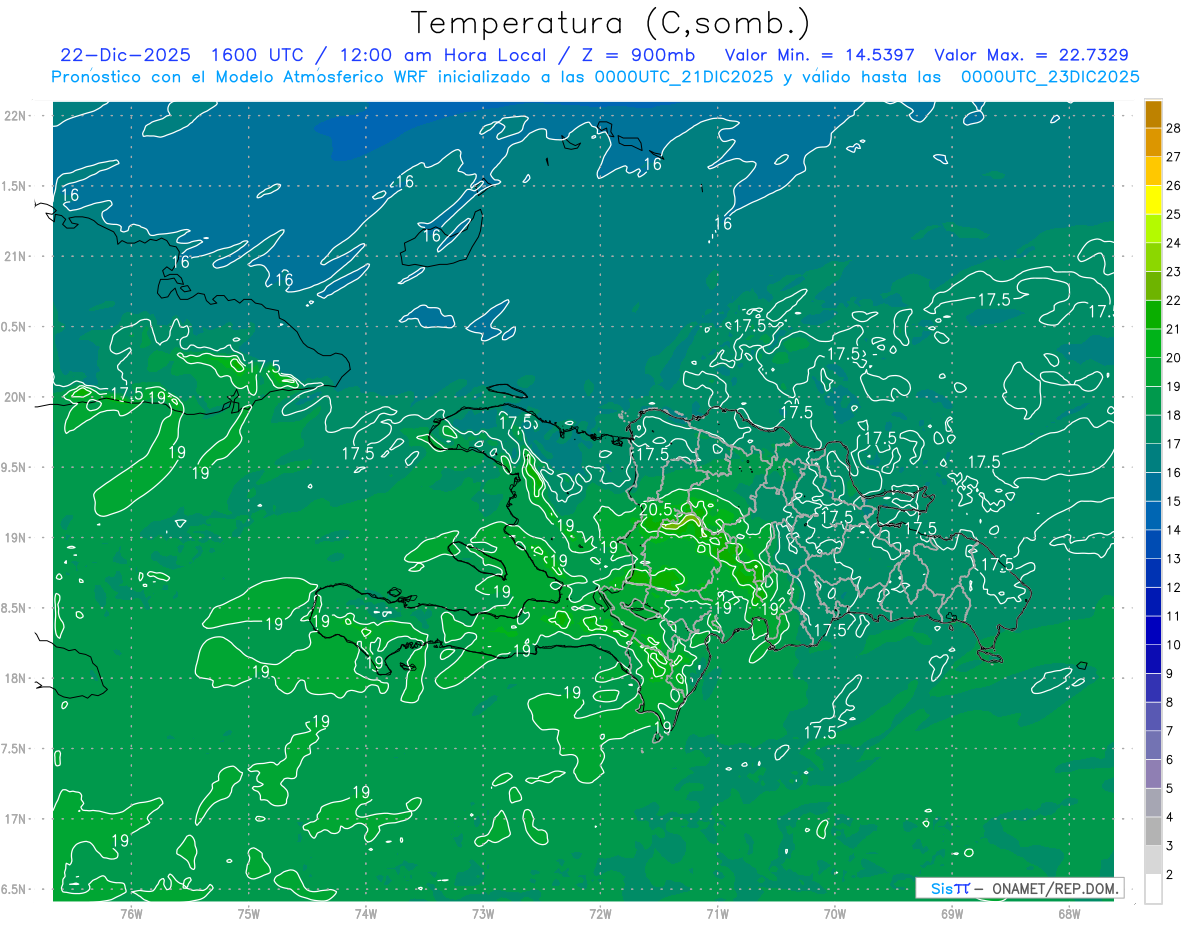Click the "68W" longitude axis label
The width and height of the screenshot is (1200, 927).
[1069, 913]
